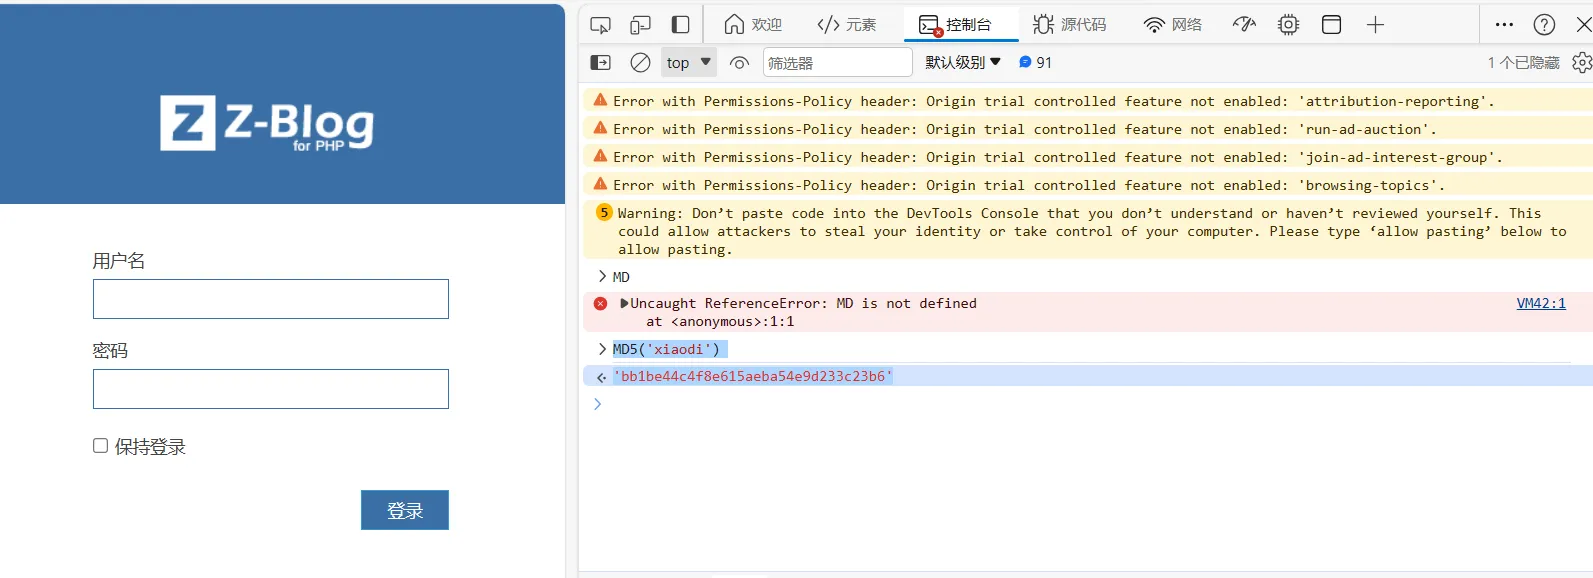Switch to the 网络 tab

1173,25
